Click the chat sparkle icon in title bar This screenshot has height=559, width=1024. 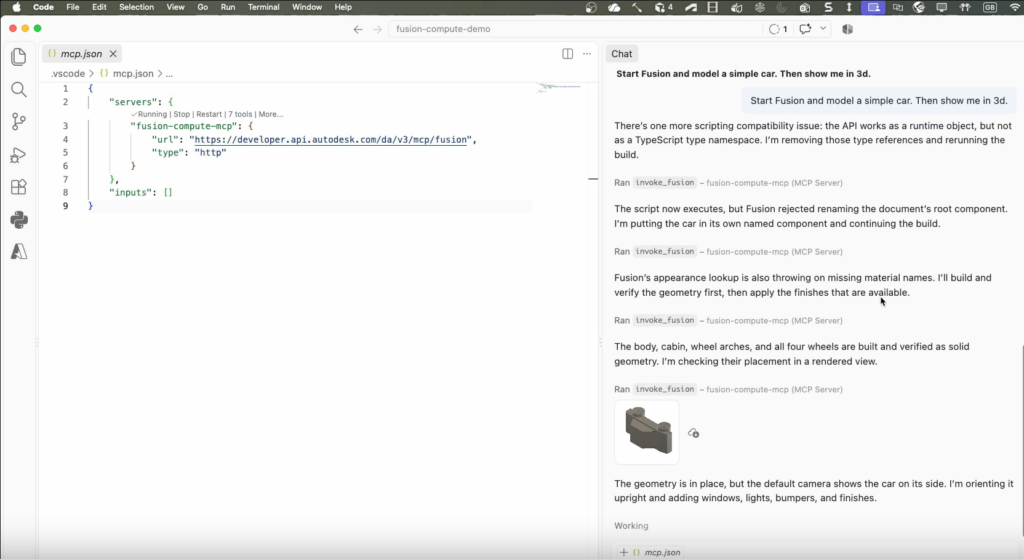pyautogui.click(x=805, y=29)
